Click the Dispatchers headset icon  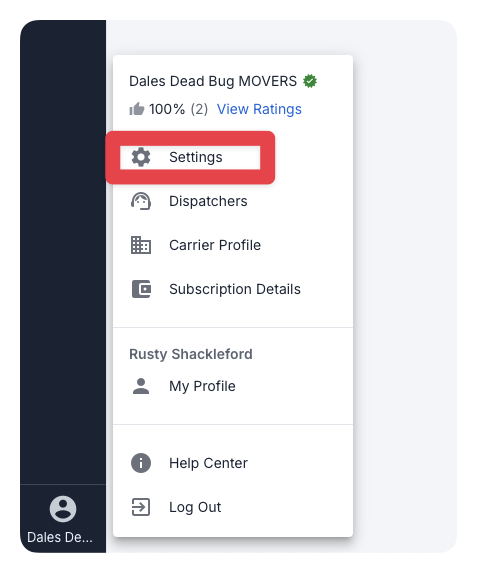click(x=141, y=201)
